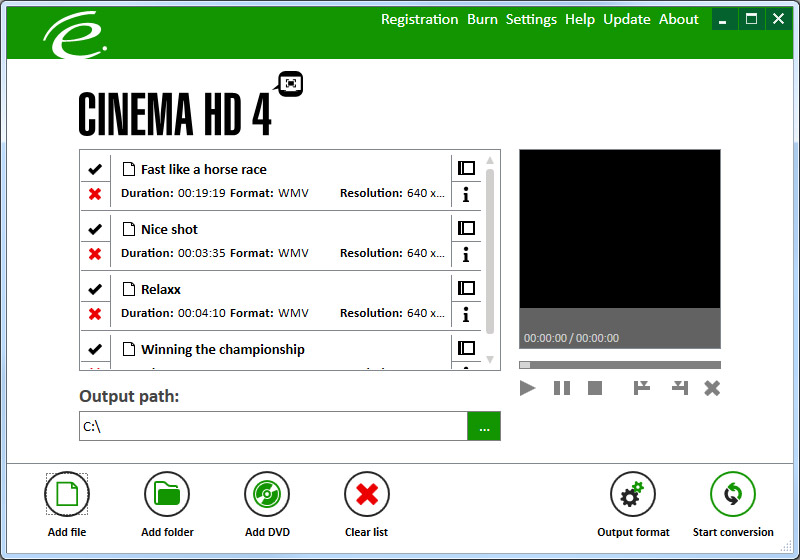Select Winning the championship title
800x560 pixels.
[x=222, y=349]
